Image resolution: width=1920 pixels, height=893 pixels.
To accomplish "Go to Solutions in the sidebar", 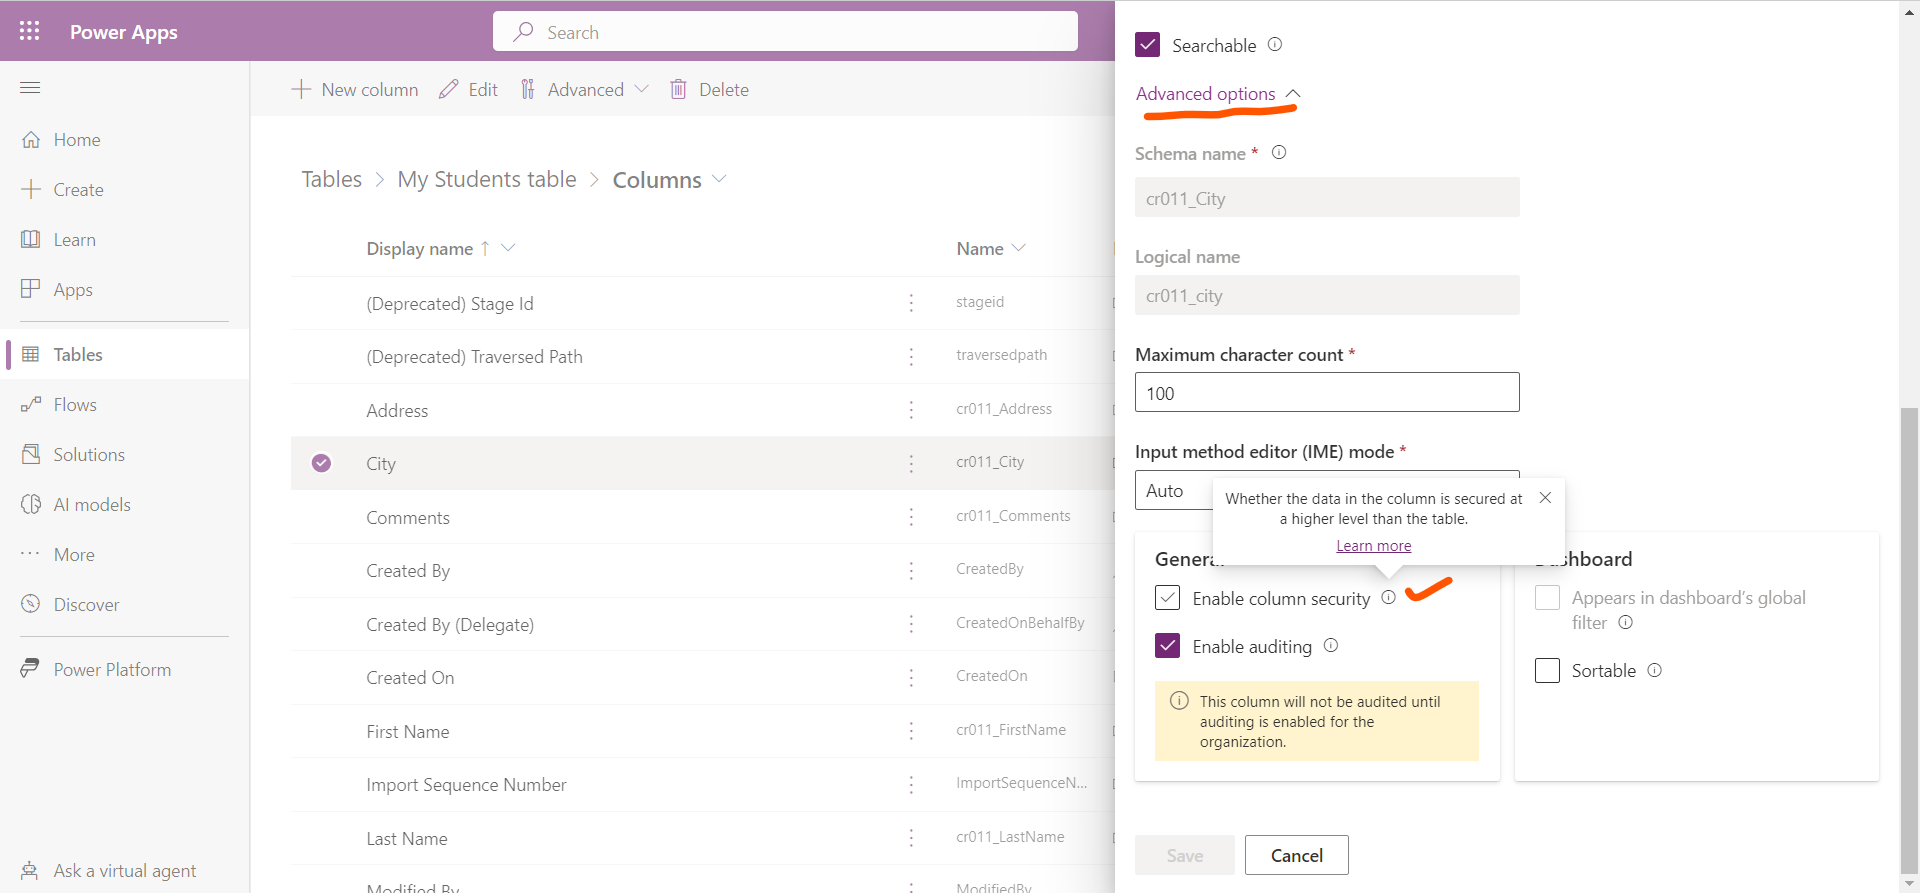I will click(x=89, y=455).
